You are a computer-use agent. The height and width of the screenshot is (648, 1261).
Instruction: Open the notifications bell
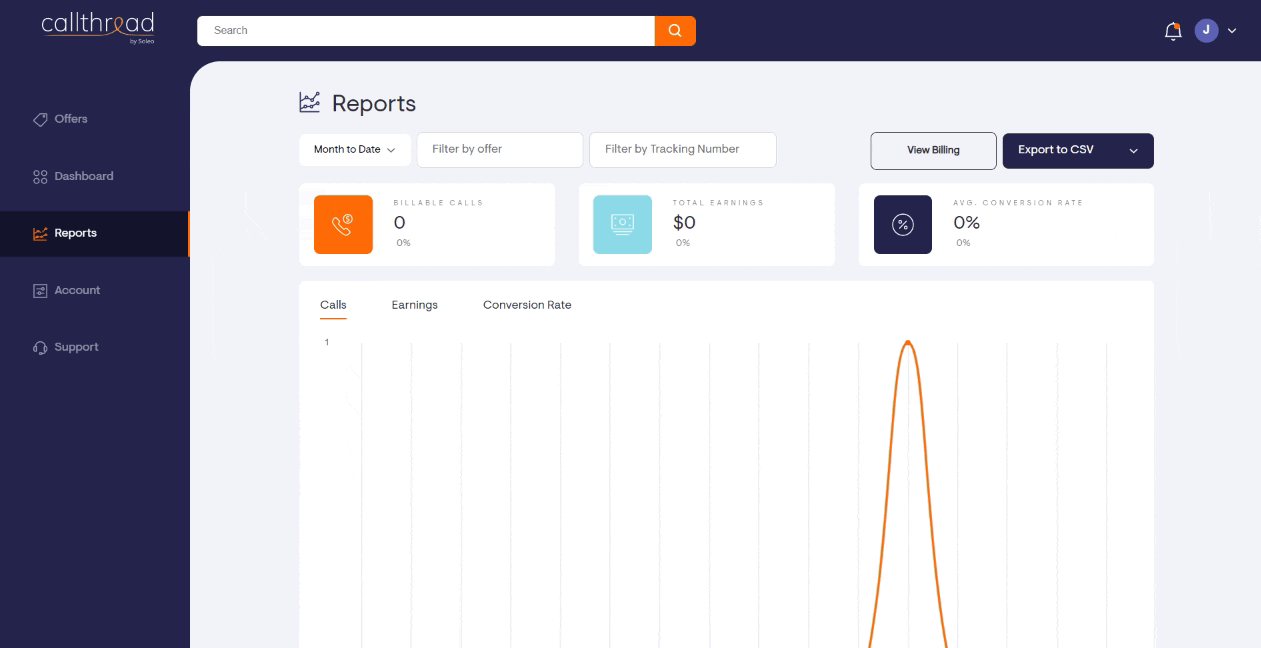tap(1173, 31)
